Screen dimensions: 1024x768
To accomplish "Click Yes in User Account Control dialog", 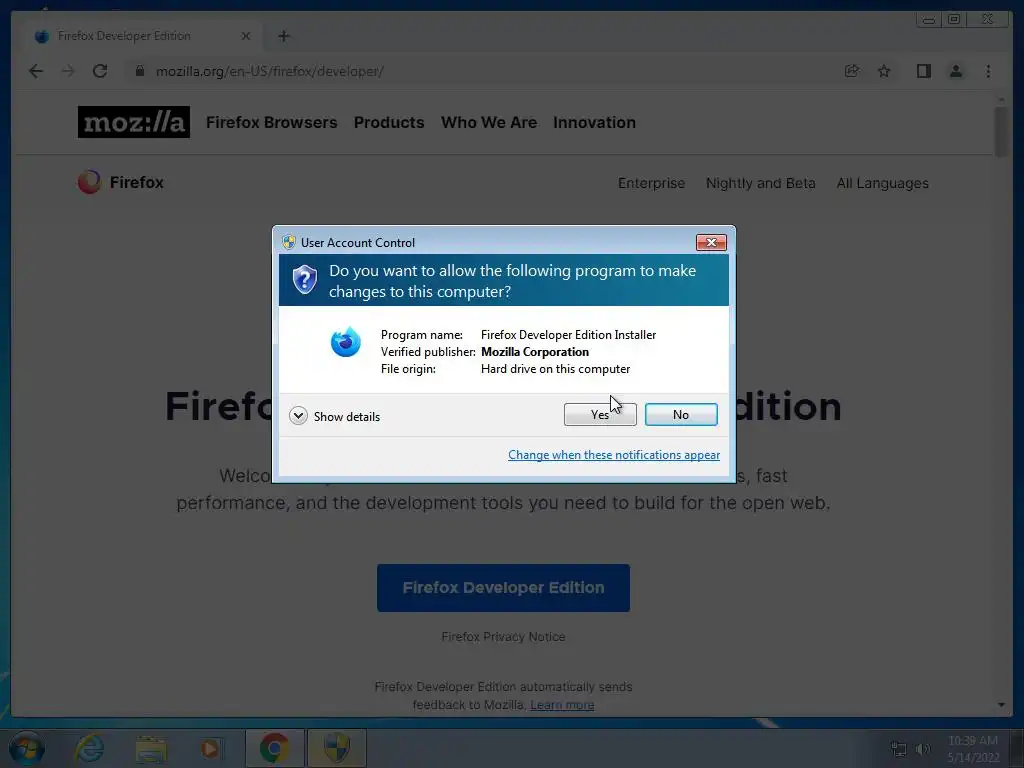I will click(600, 415).
